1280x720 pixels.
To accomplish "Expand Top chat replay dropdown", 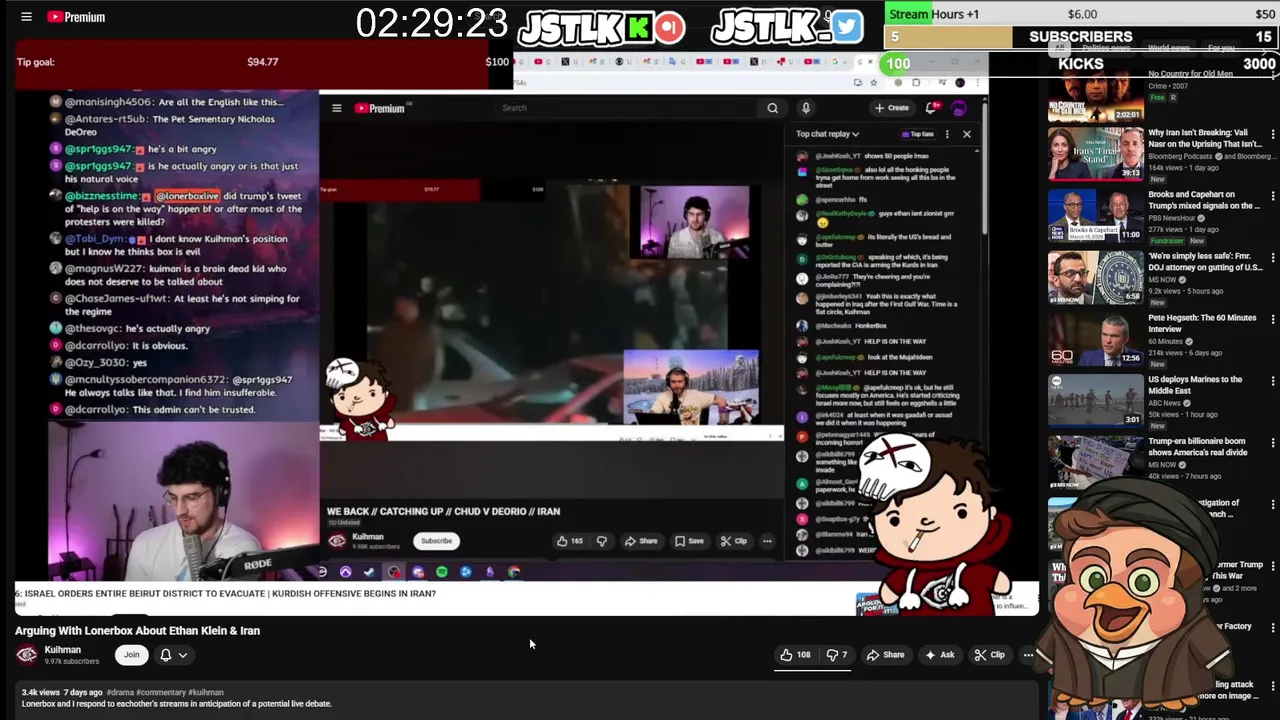I will pos(827,134).
